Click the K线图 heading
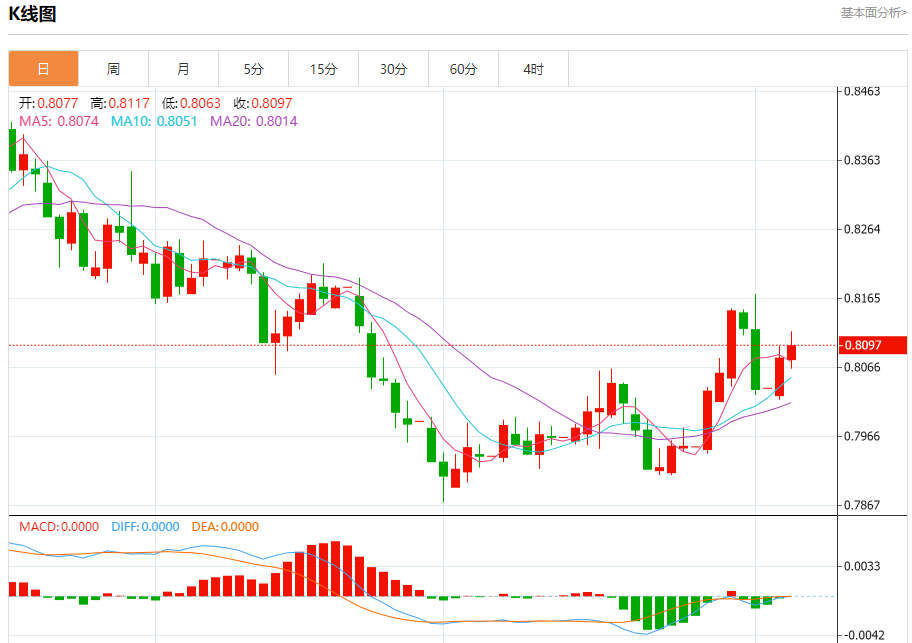The height and width of the screenshot is (643, 912). click(x=33, y=14)
